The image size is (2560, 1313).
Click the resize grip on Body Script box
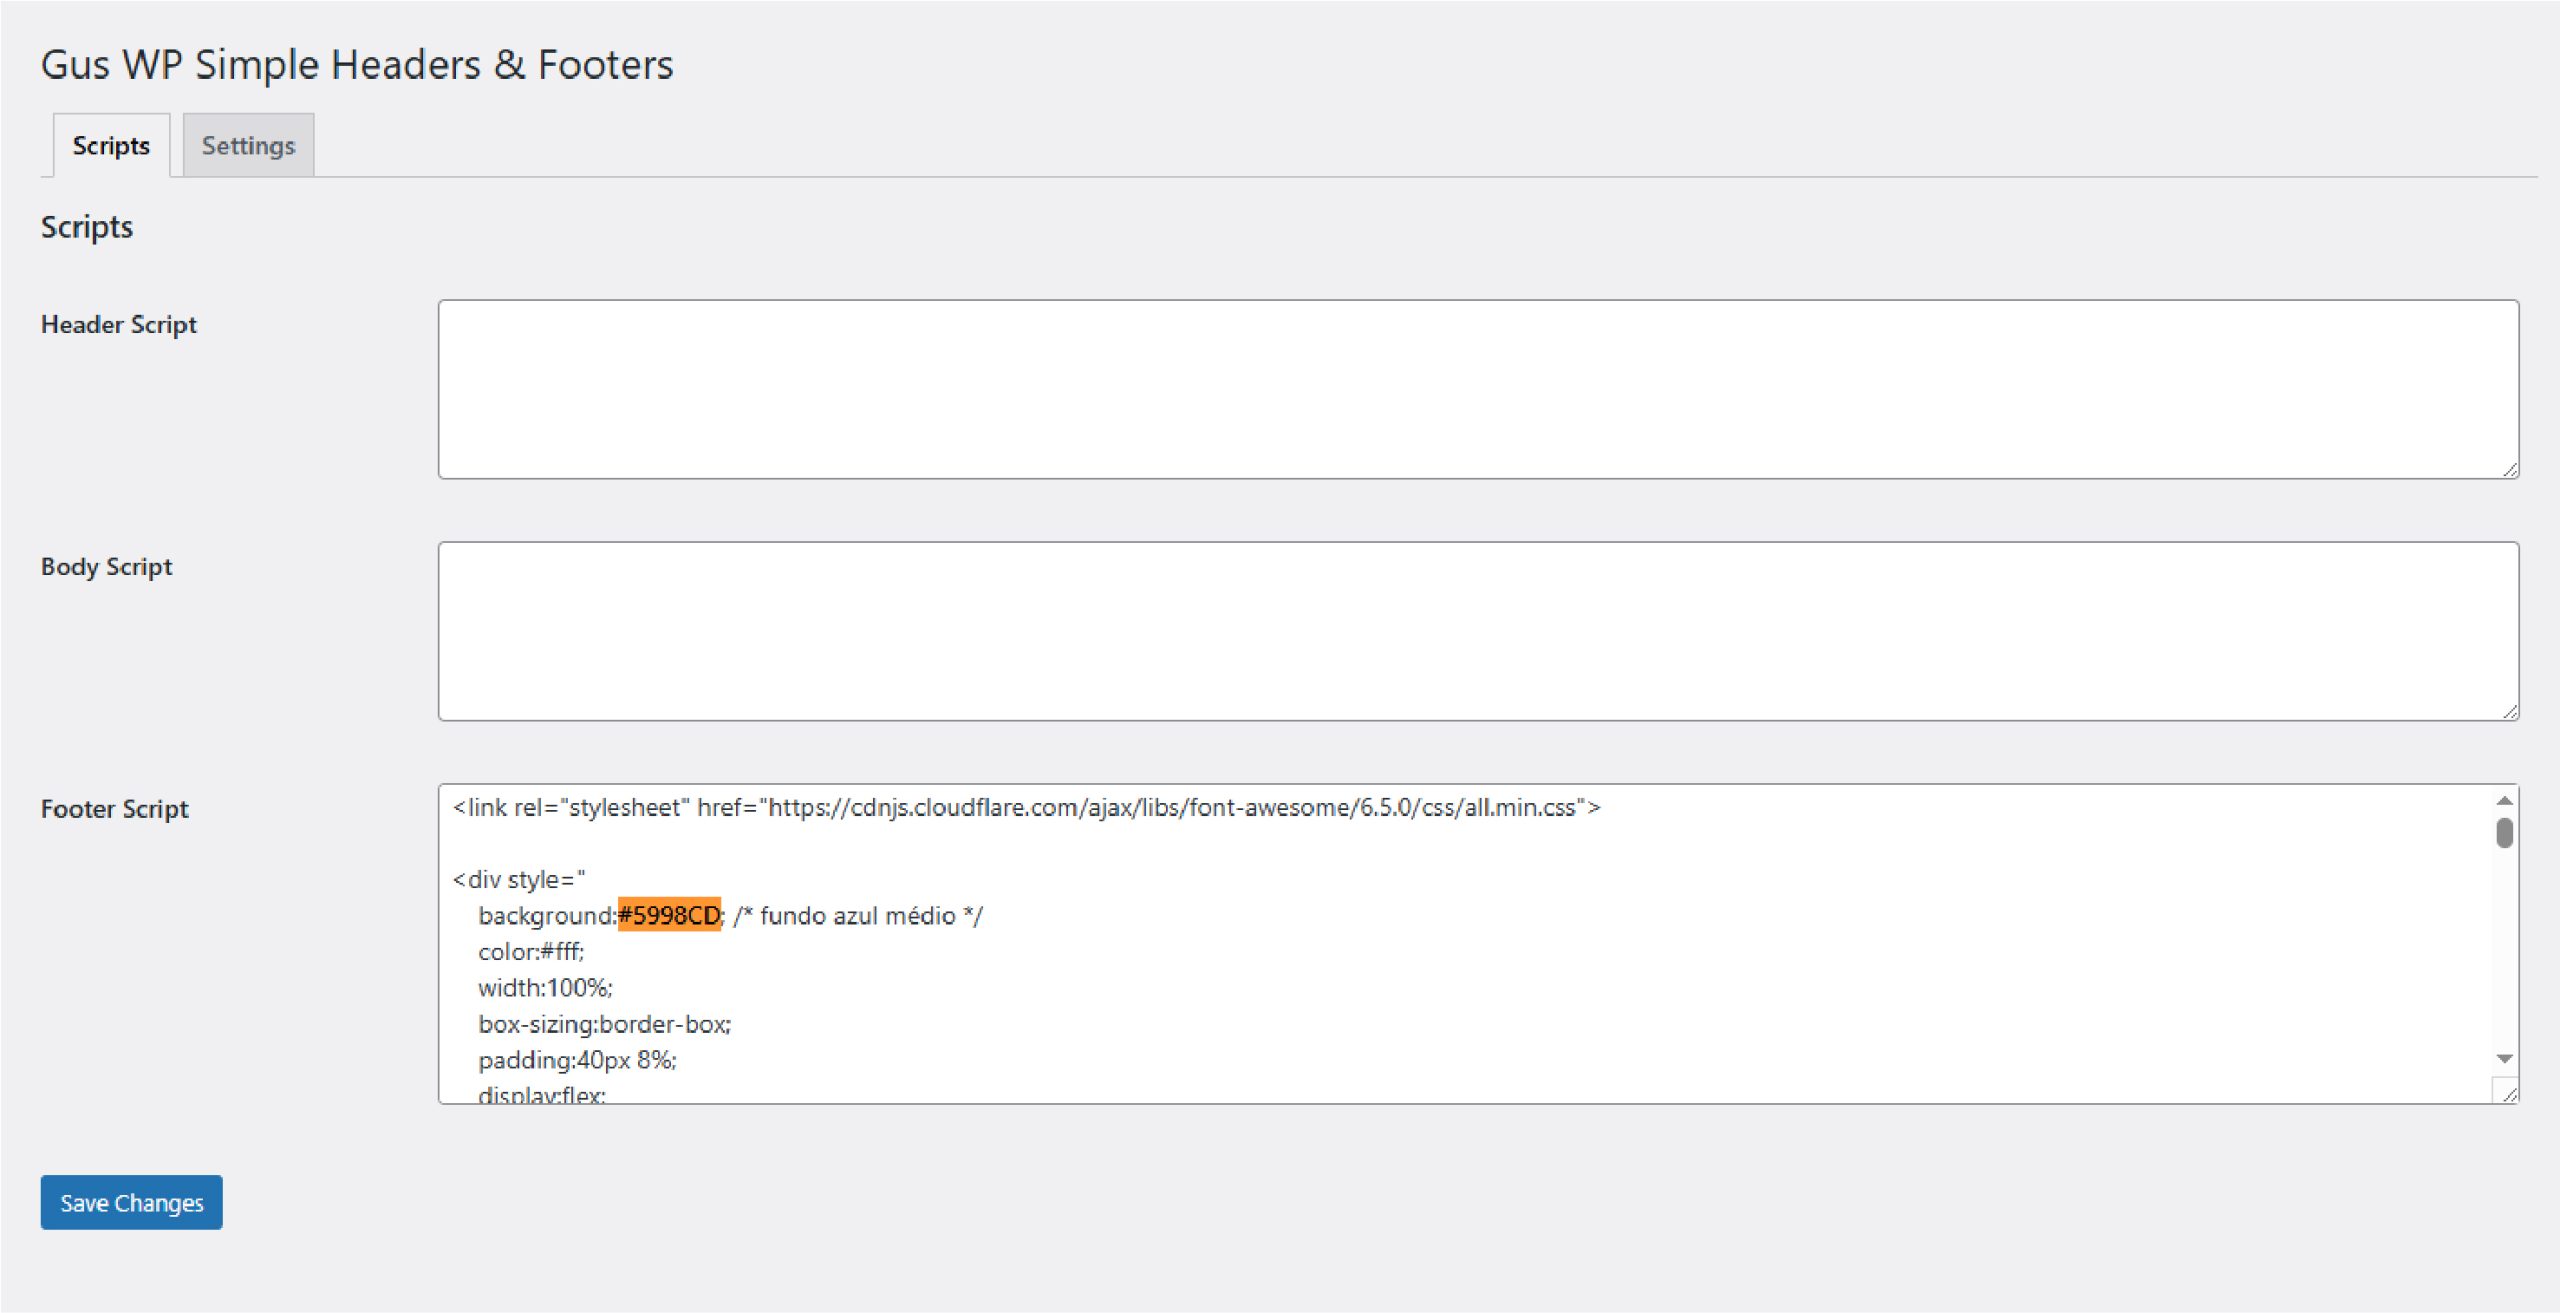tap(2510, 710)
